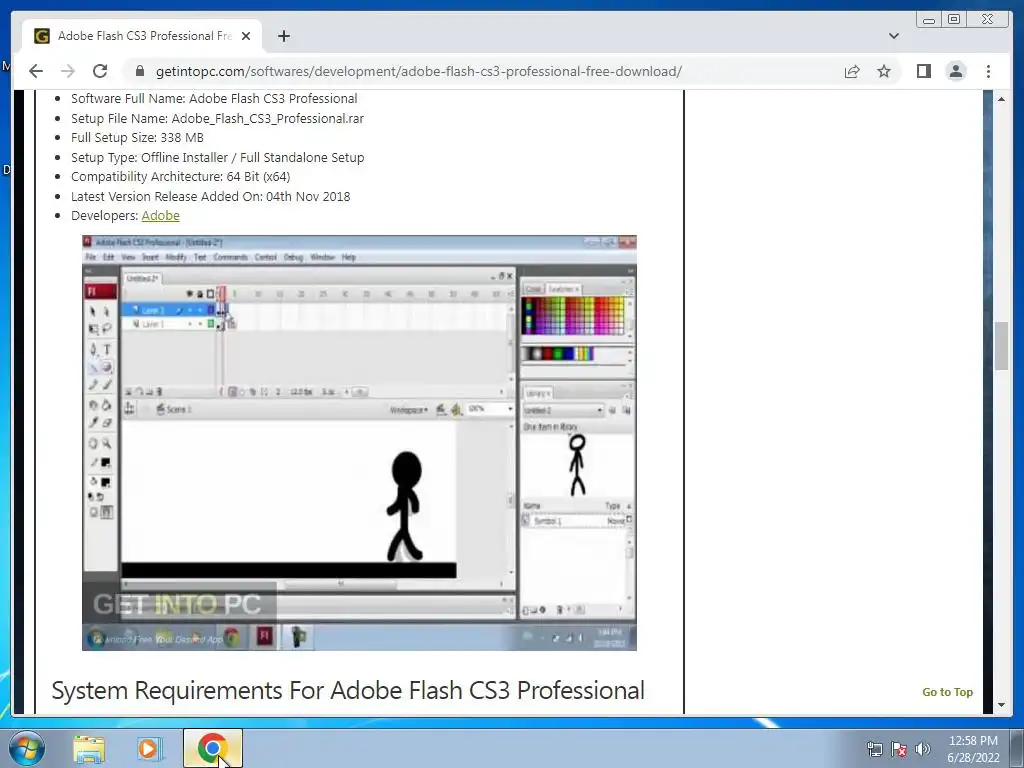Image resolution: width=1024 pixels, height=768 pixels.
Task: Open the three-dot Chrome menu
Action: point(988,71)
